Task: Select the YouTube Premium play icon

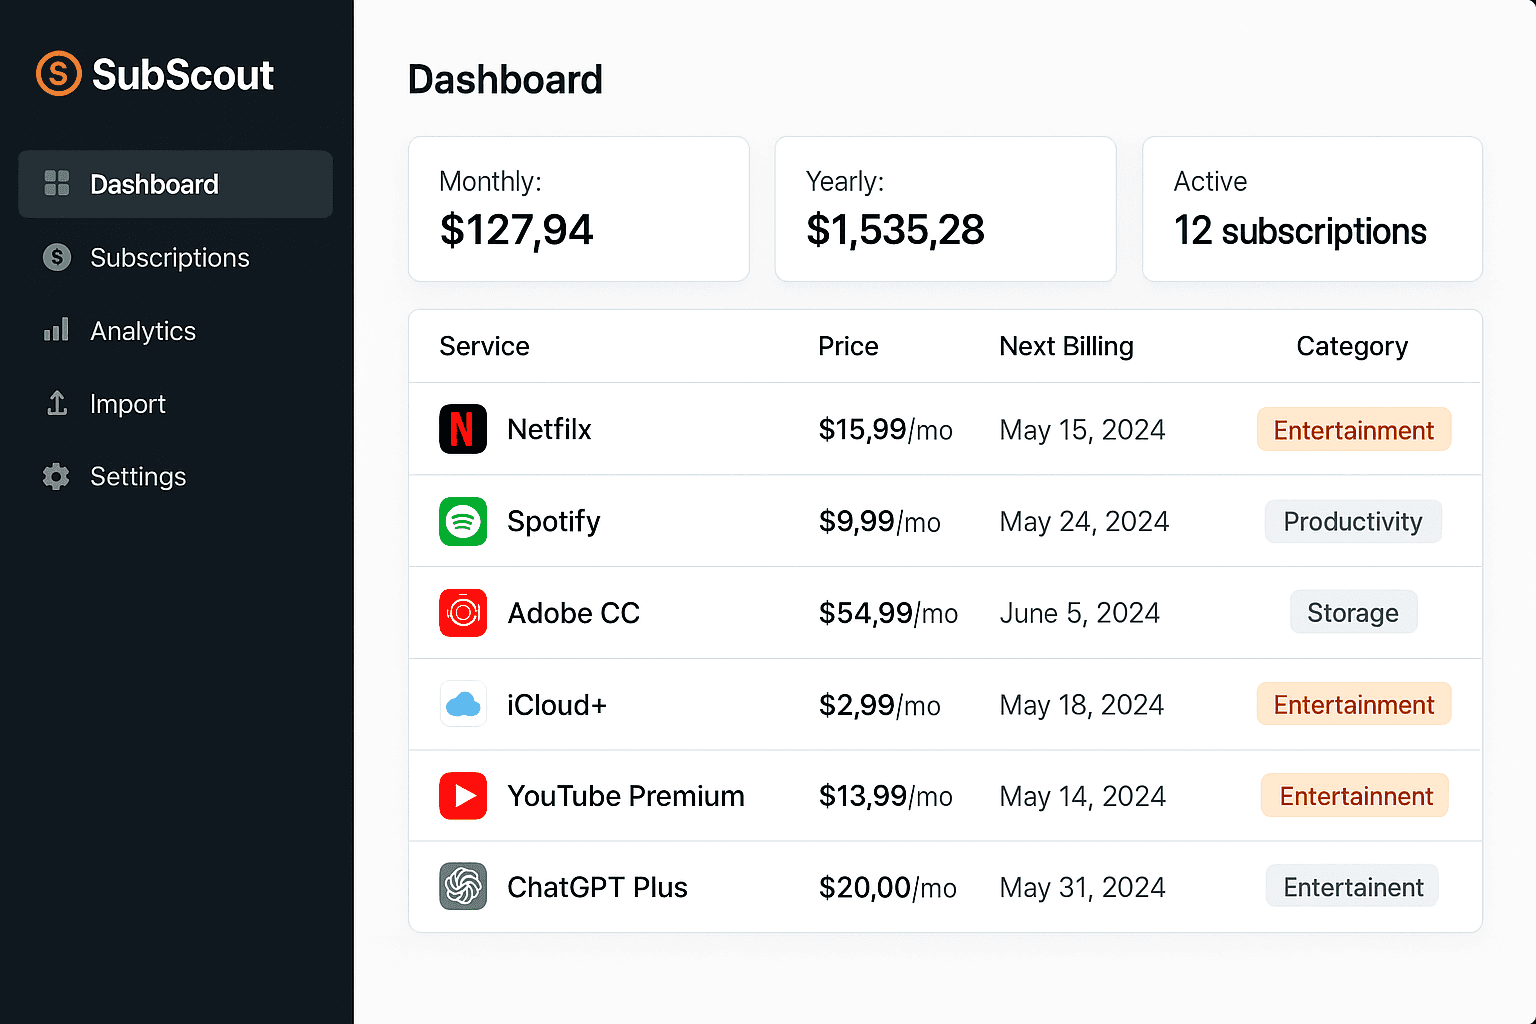Action: click(463, 796)
